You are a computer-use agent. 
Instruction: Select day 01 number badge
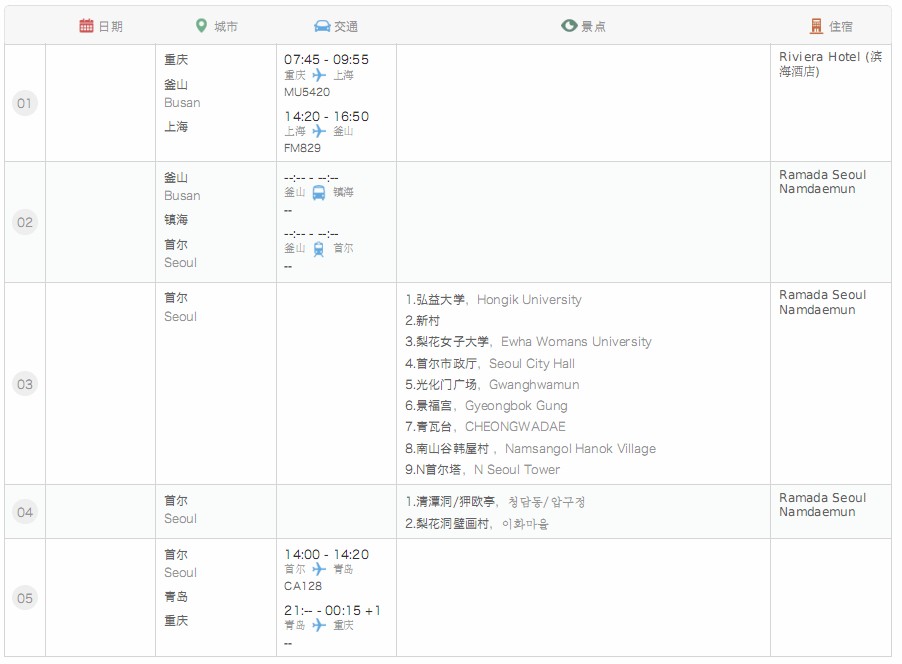[x=25, y=103]
